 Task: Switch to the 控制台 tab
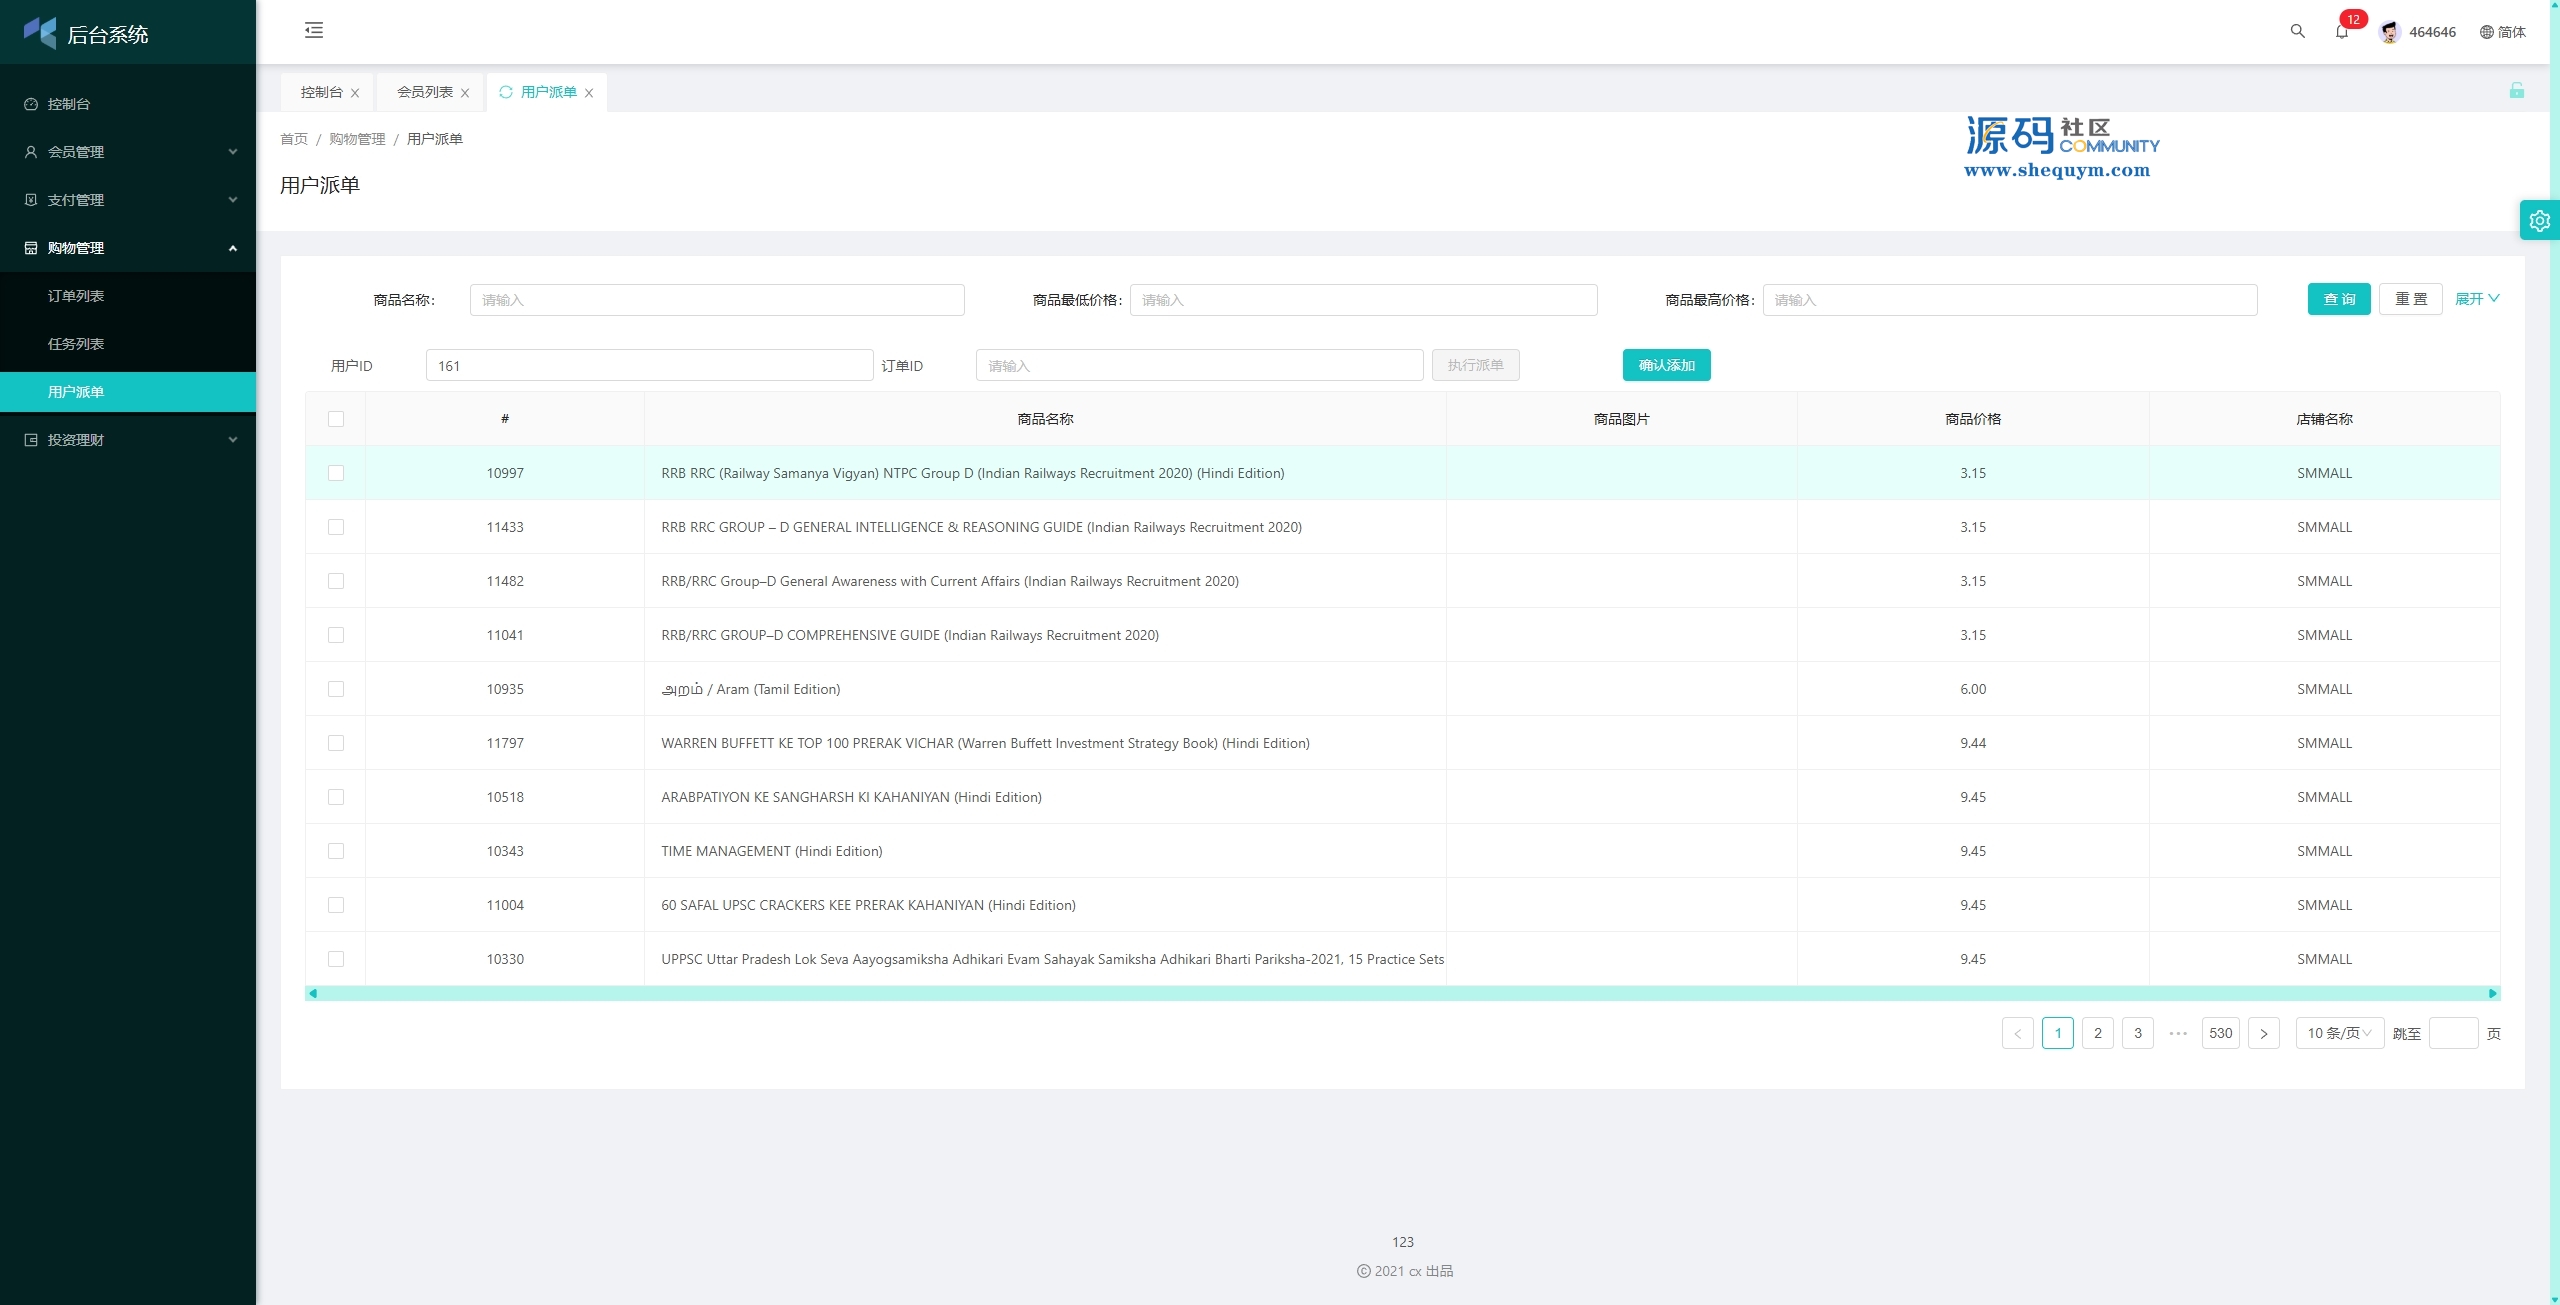click(x=321, y=92)
